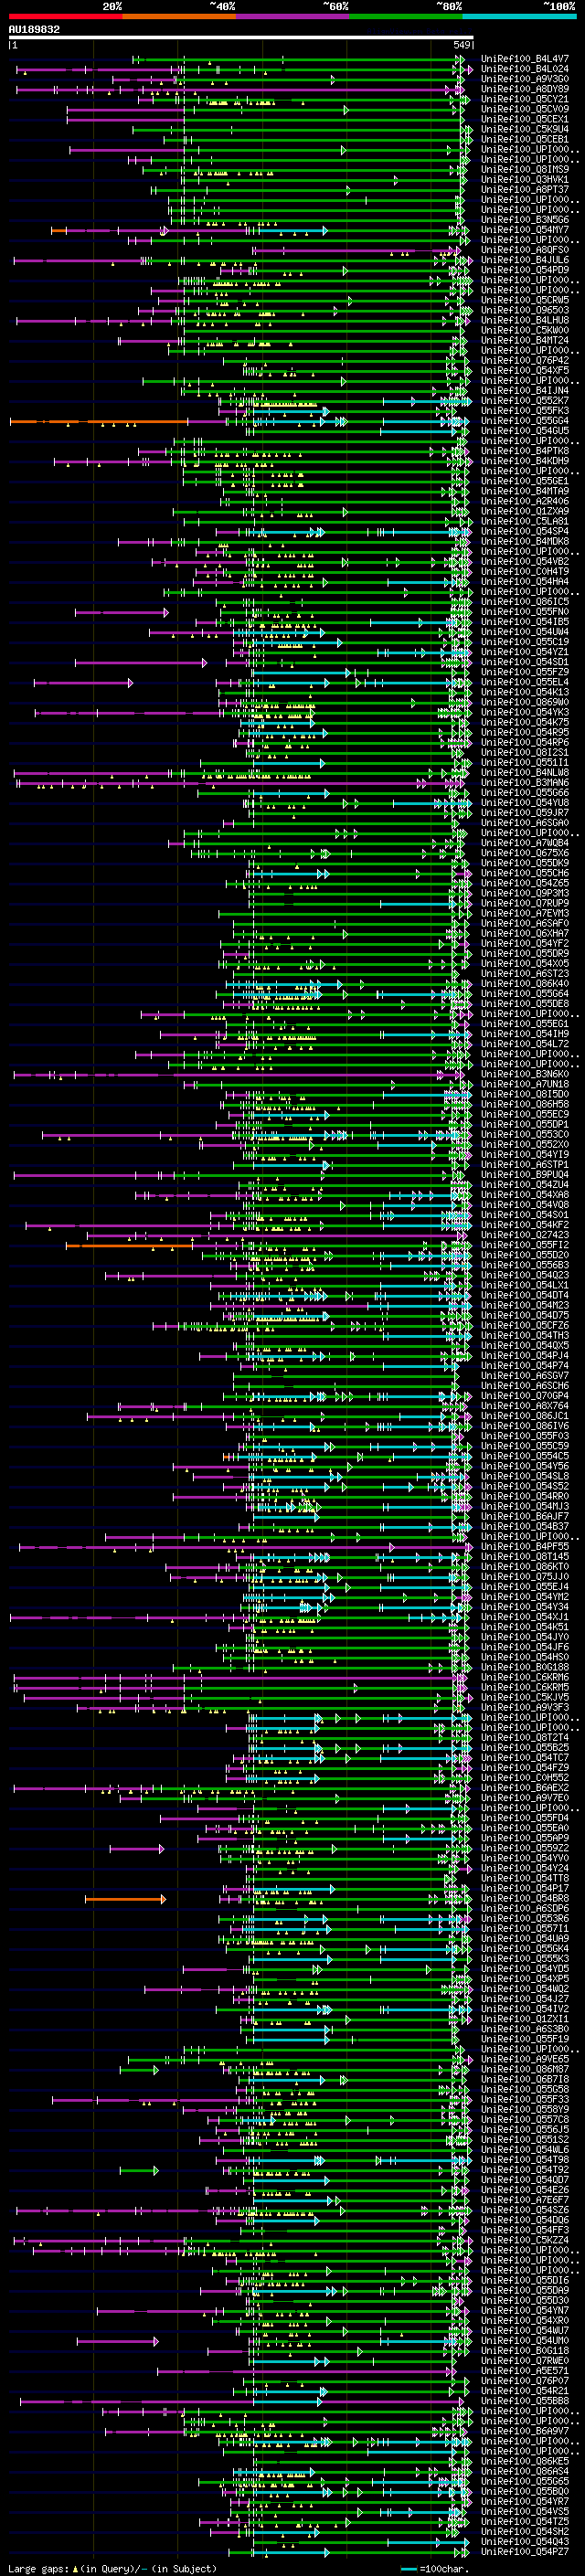Select label UniRef100_Q54MY7

click(525, 230)
